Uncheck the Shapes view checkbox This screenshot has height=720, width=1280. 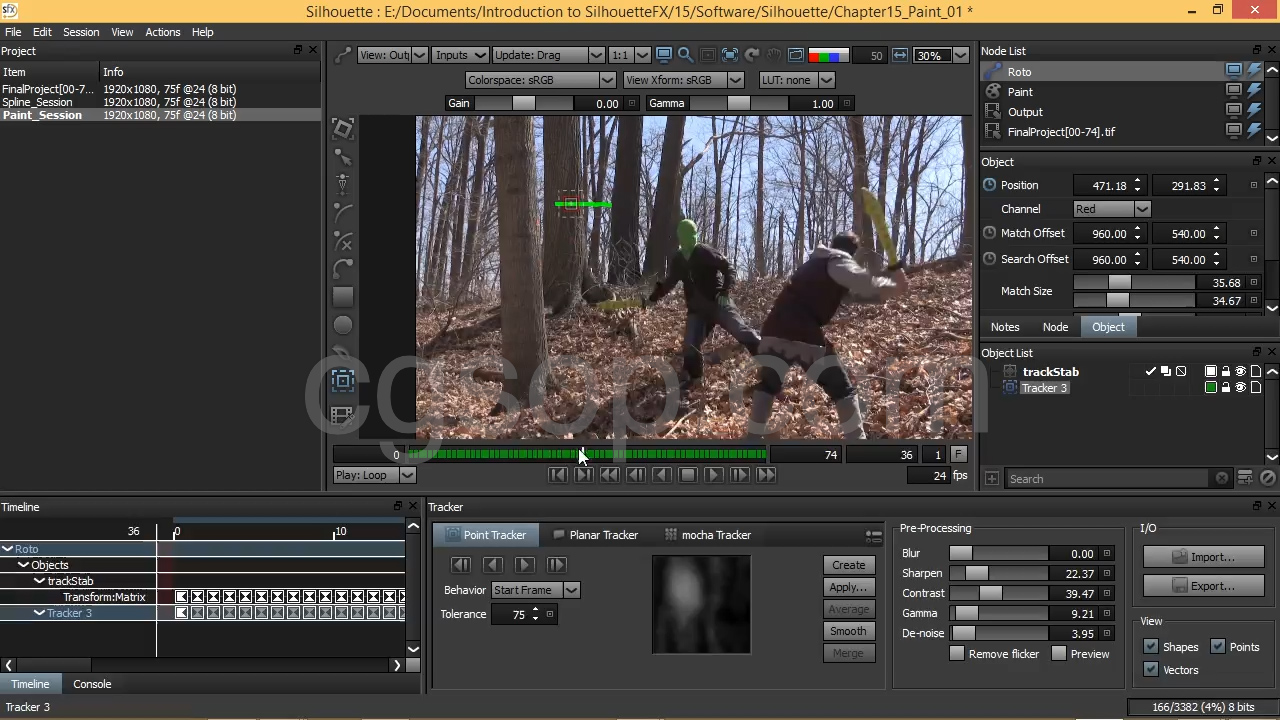tap(1151, 647)
